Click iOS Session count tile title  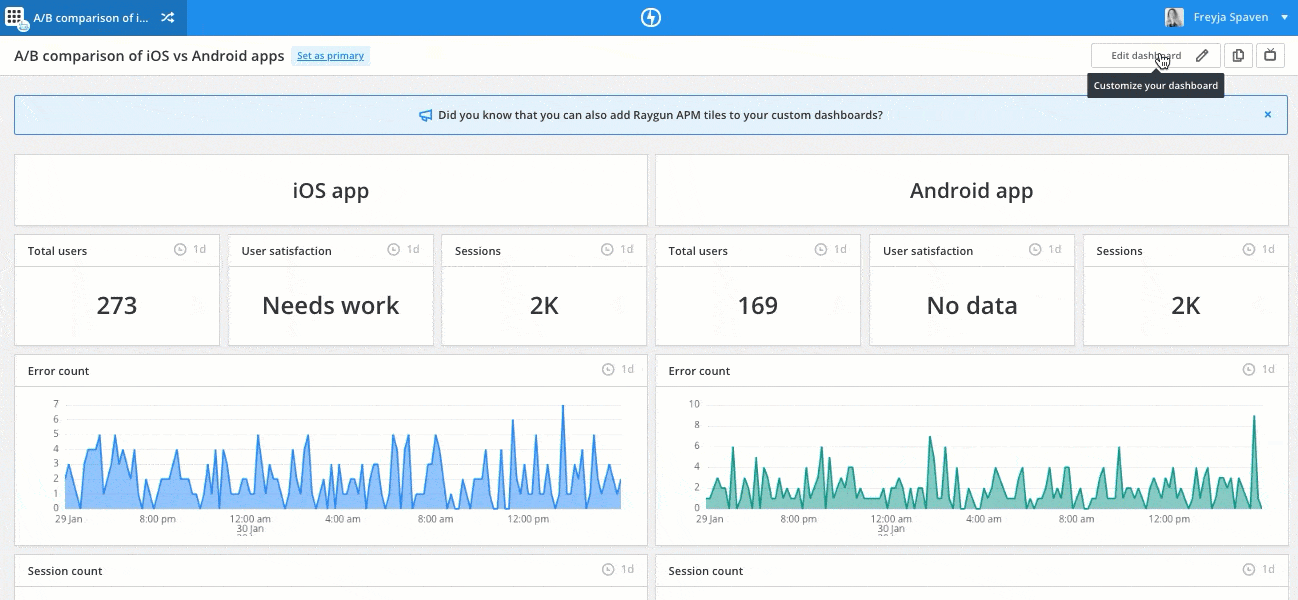pyautogui.click(x=65, y=571)
